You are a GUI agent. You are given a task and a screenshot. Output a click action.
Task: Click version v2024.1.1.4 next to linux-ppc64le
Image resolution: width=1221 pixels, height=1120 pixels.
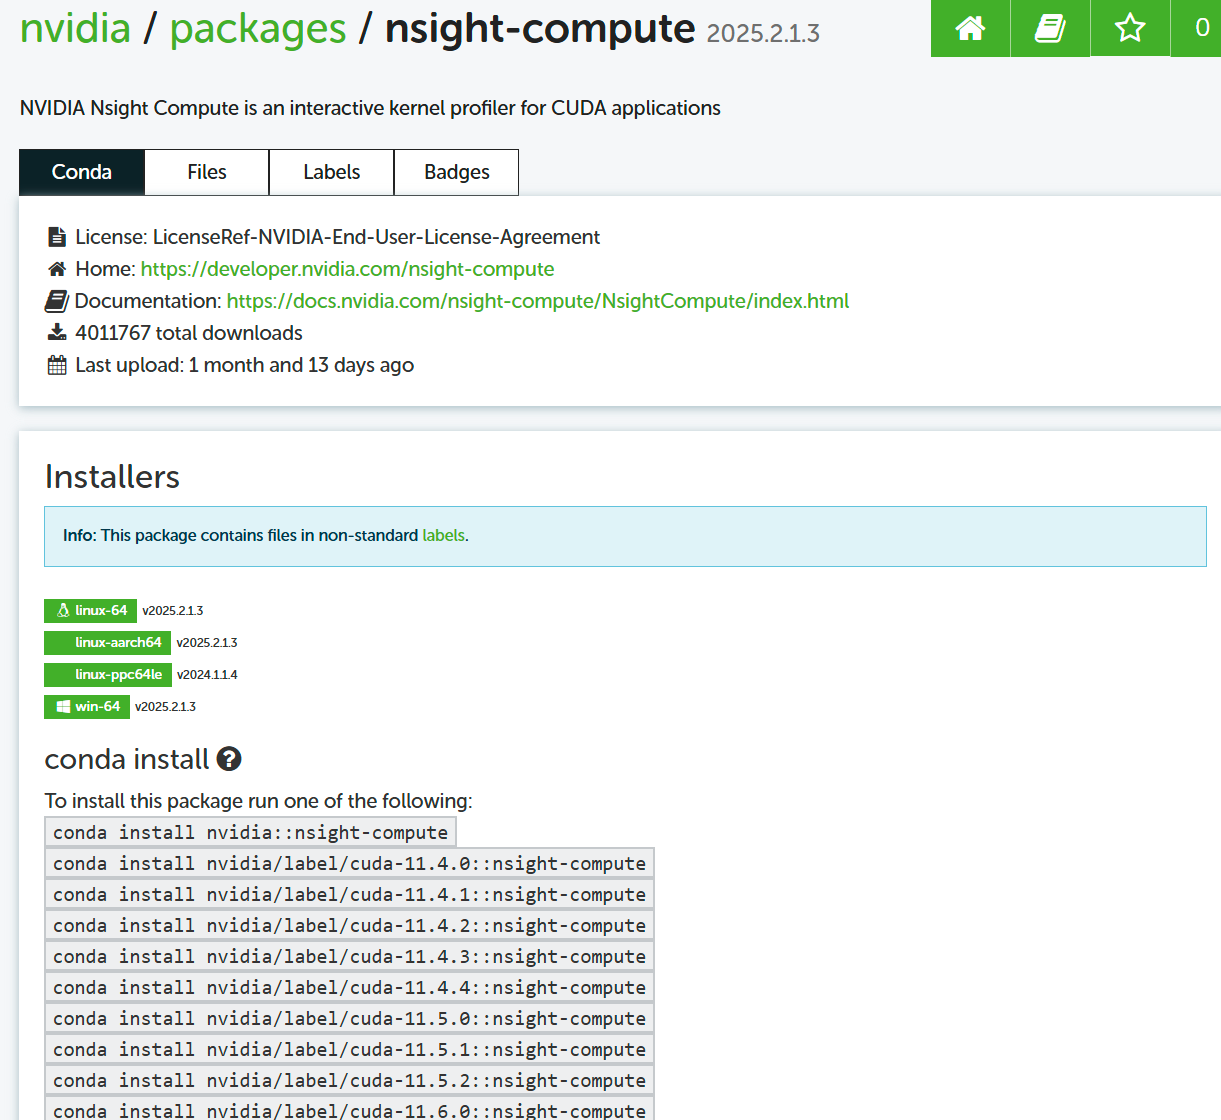coord(207,675)
